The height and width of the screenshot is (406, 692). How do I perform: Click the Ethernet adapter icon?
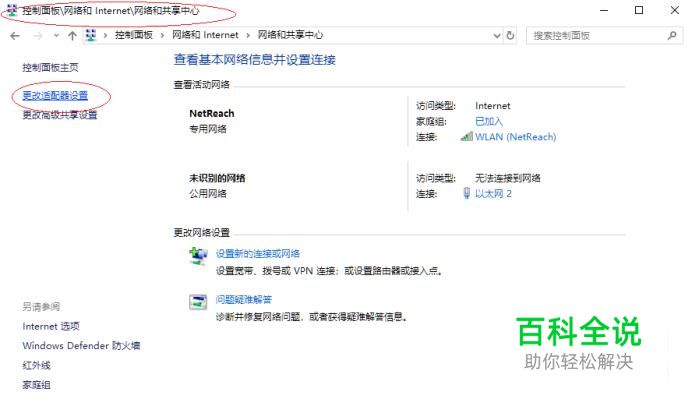pos(466,193)
